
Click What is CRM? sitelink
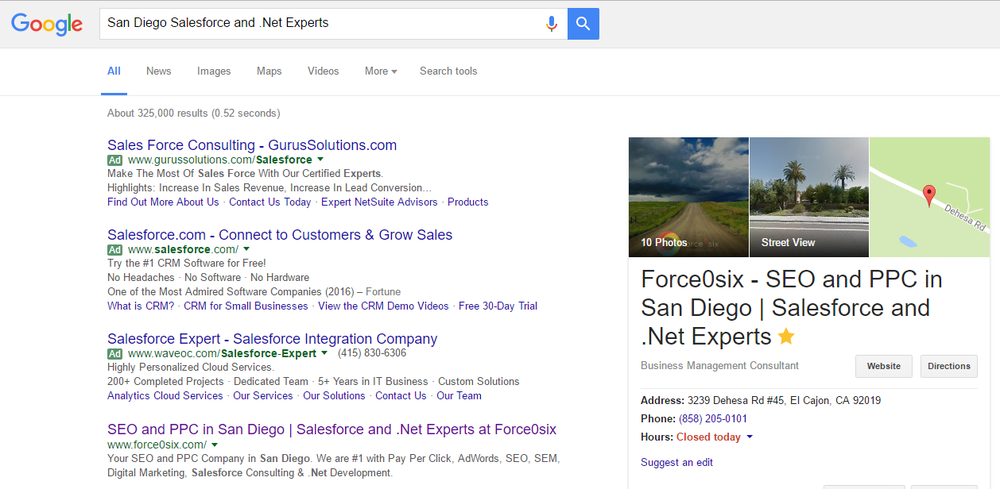tap(140, 306)
